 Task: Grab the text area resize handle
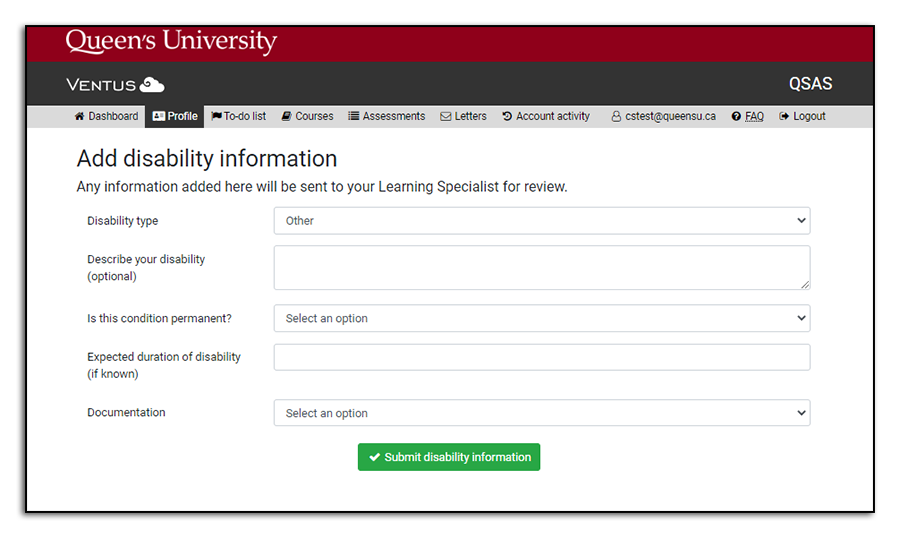(805, 284)
